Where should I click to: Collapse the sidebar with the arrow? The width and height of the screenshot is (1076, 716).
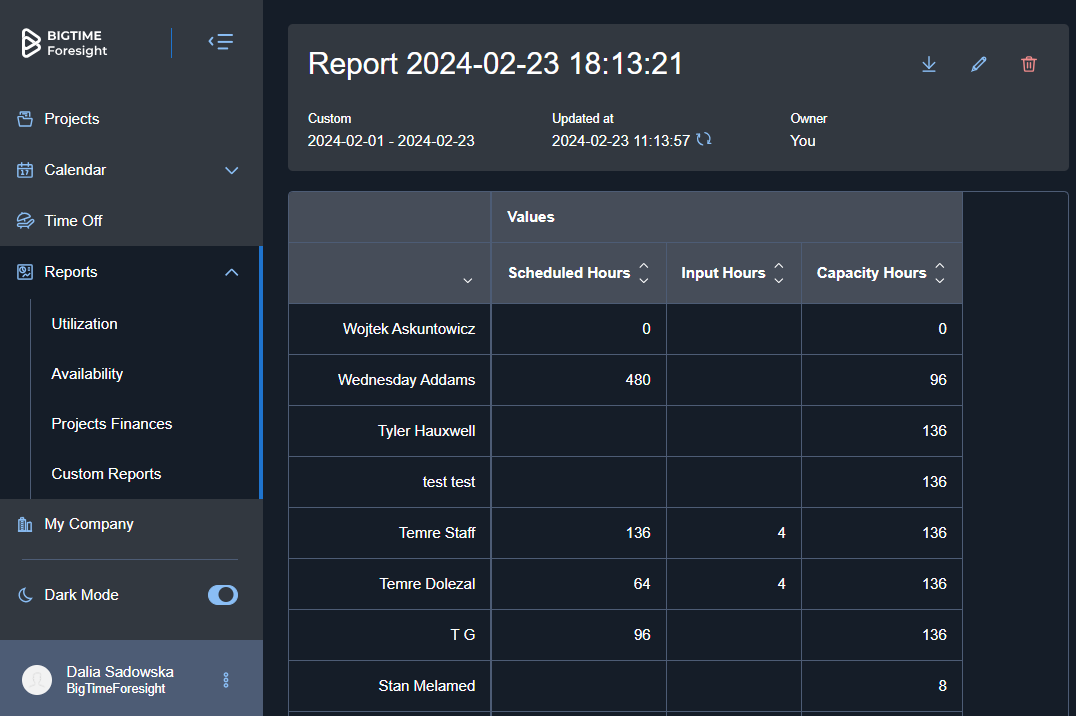tap(221, 42)
